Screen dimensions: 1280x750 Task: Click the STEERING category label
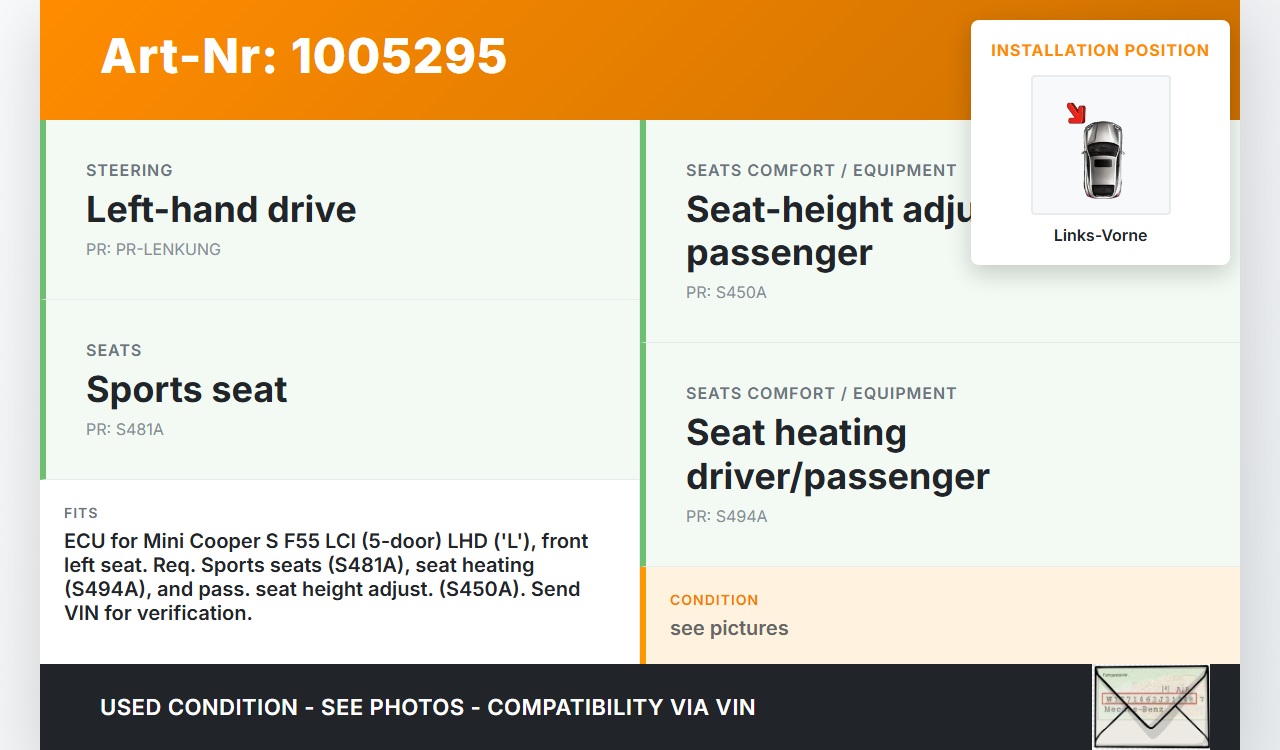129,170
